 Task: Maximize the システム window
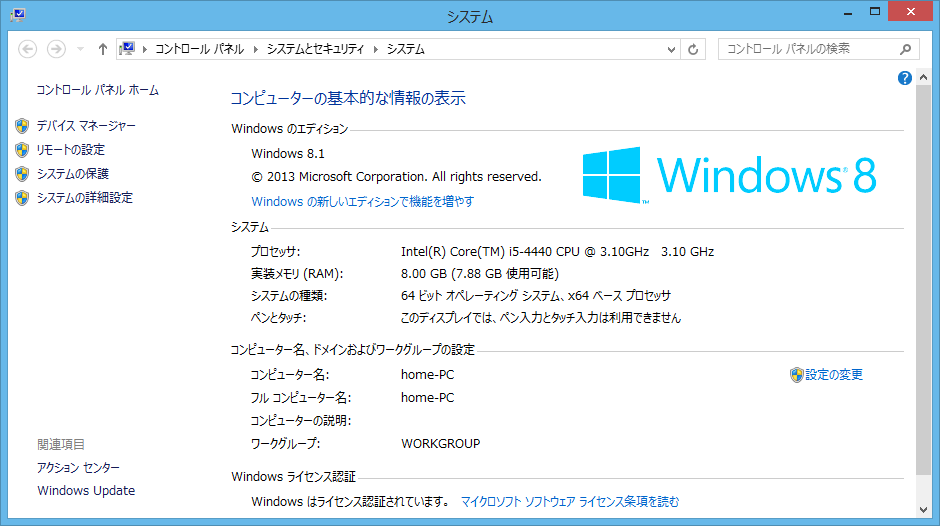click(875, 12)
